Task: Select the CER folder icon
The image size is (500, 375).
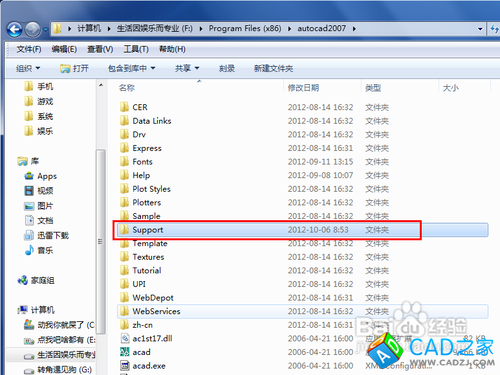Action: [x=124, y=107]
